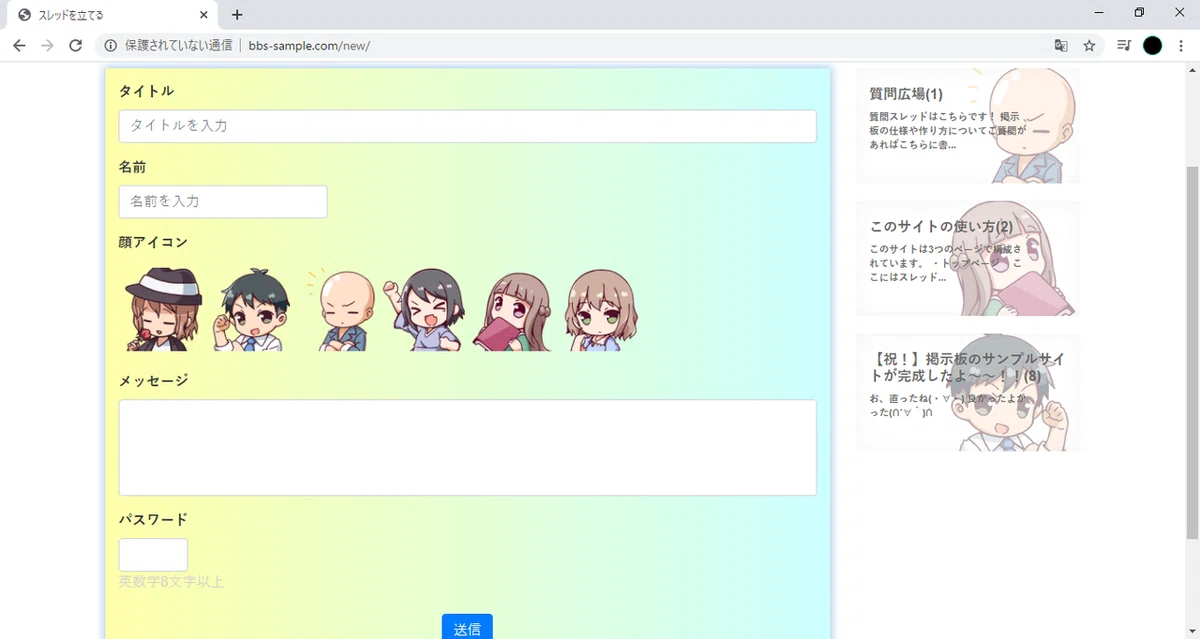Open the 掲示板のサンプルサイトが完成 thread card
The width and height of the screenshot is (1200, 639).
pyautogui.click(x=967, y=392)
